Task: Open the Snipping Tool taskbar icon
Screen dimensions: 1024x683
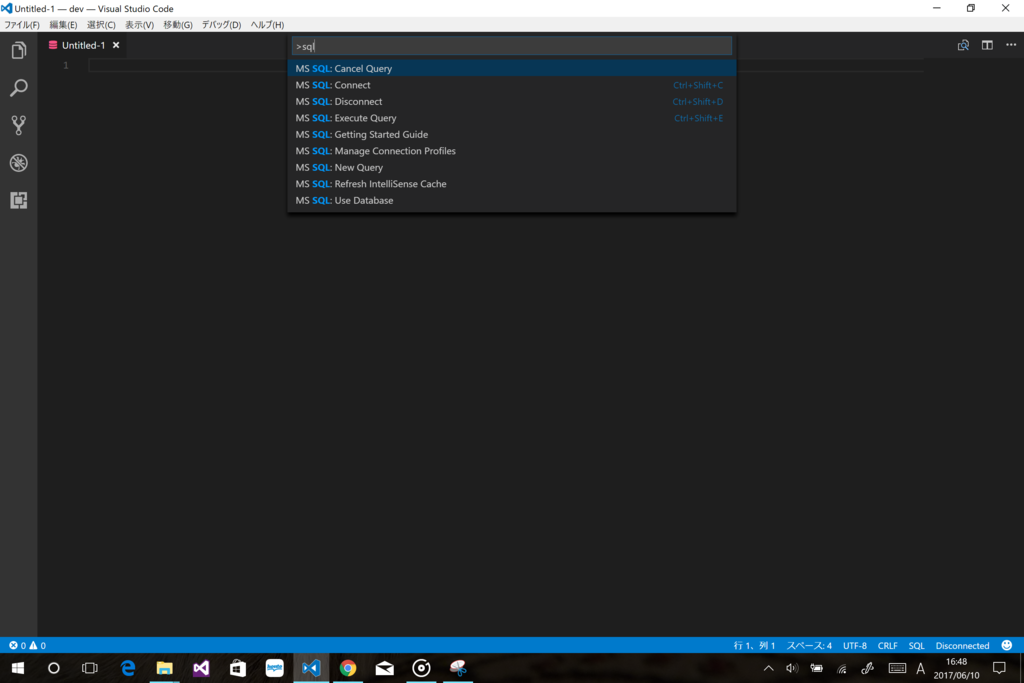Action: click(458, 668)
